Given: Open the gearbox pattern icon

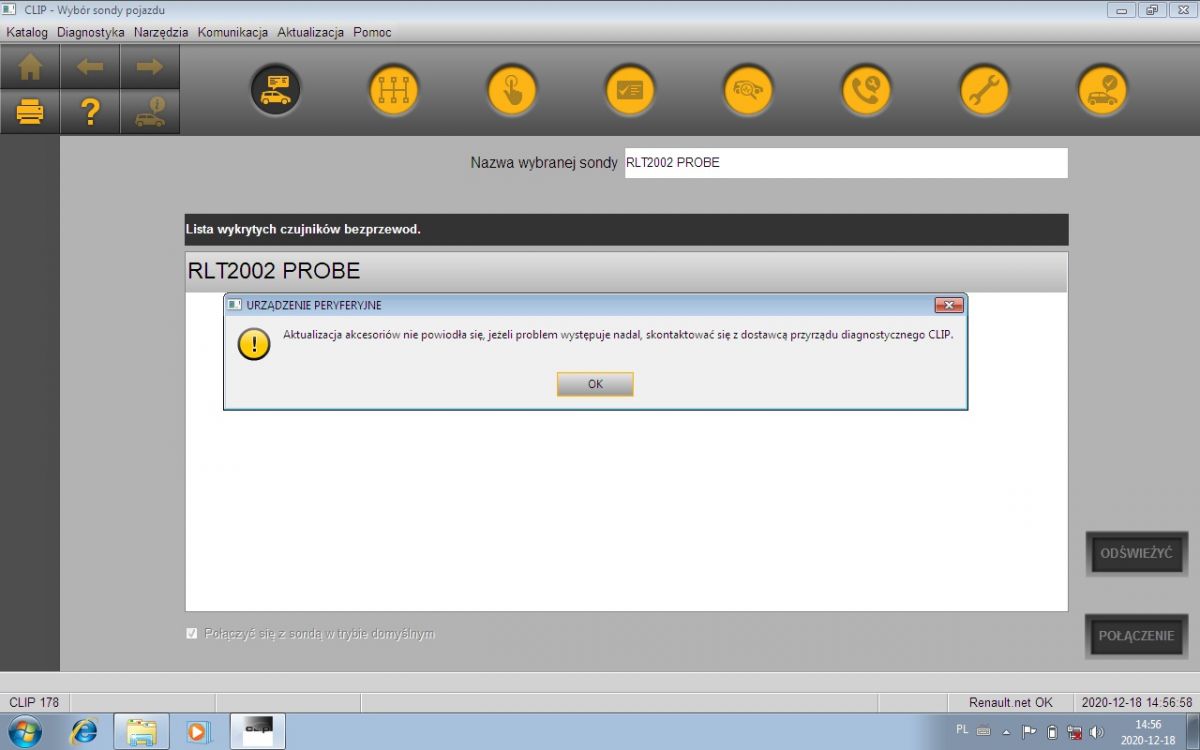Looking at the screenshot, I should [393, 91].
